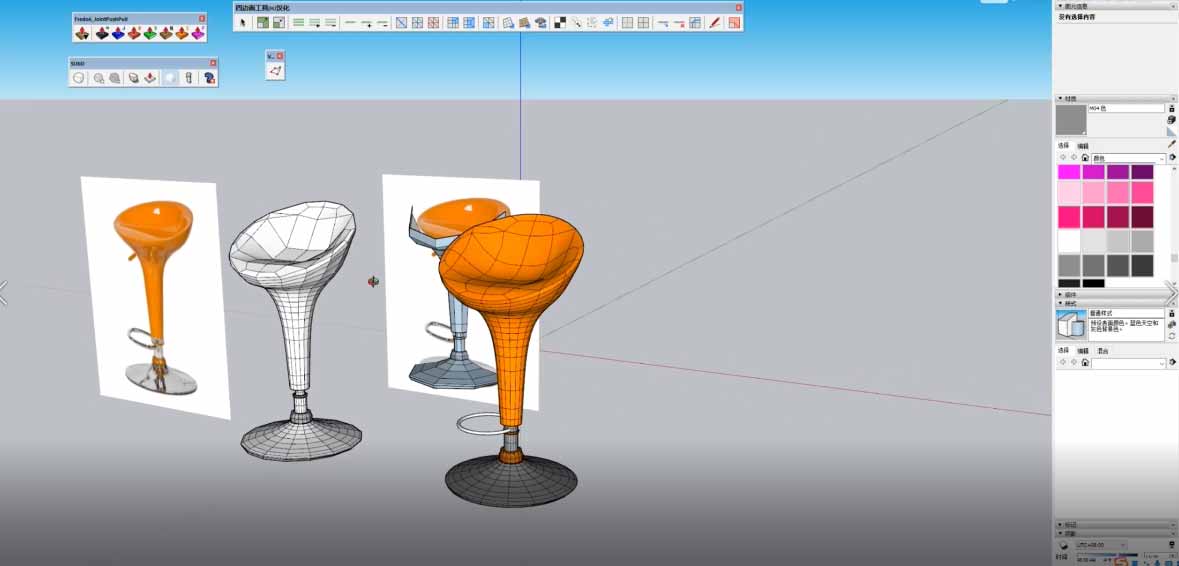
Task: Switch to the 编辑 tab in materials panel
Action: 1083,146
